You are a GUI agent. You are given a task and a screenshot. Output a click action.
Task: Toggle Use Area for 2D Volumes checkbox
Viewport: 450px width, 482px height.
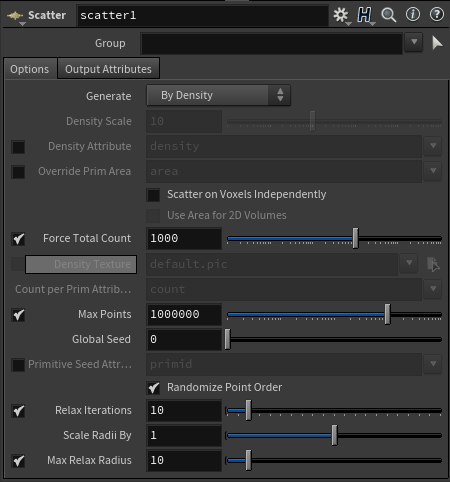153,216
